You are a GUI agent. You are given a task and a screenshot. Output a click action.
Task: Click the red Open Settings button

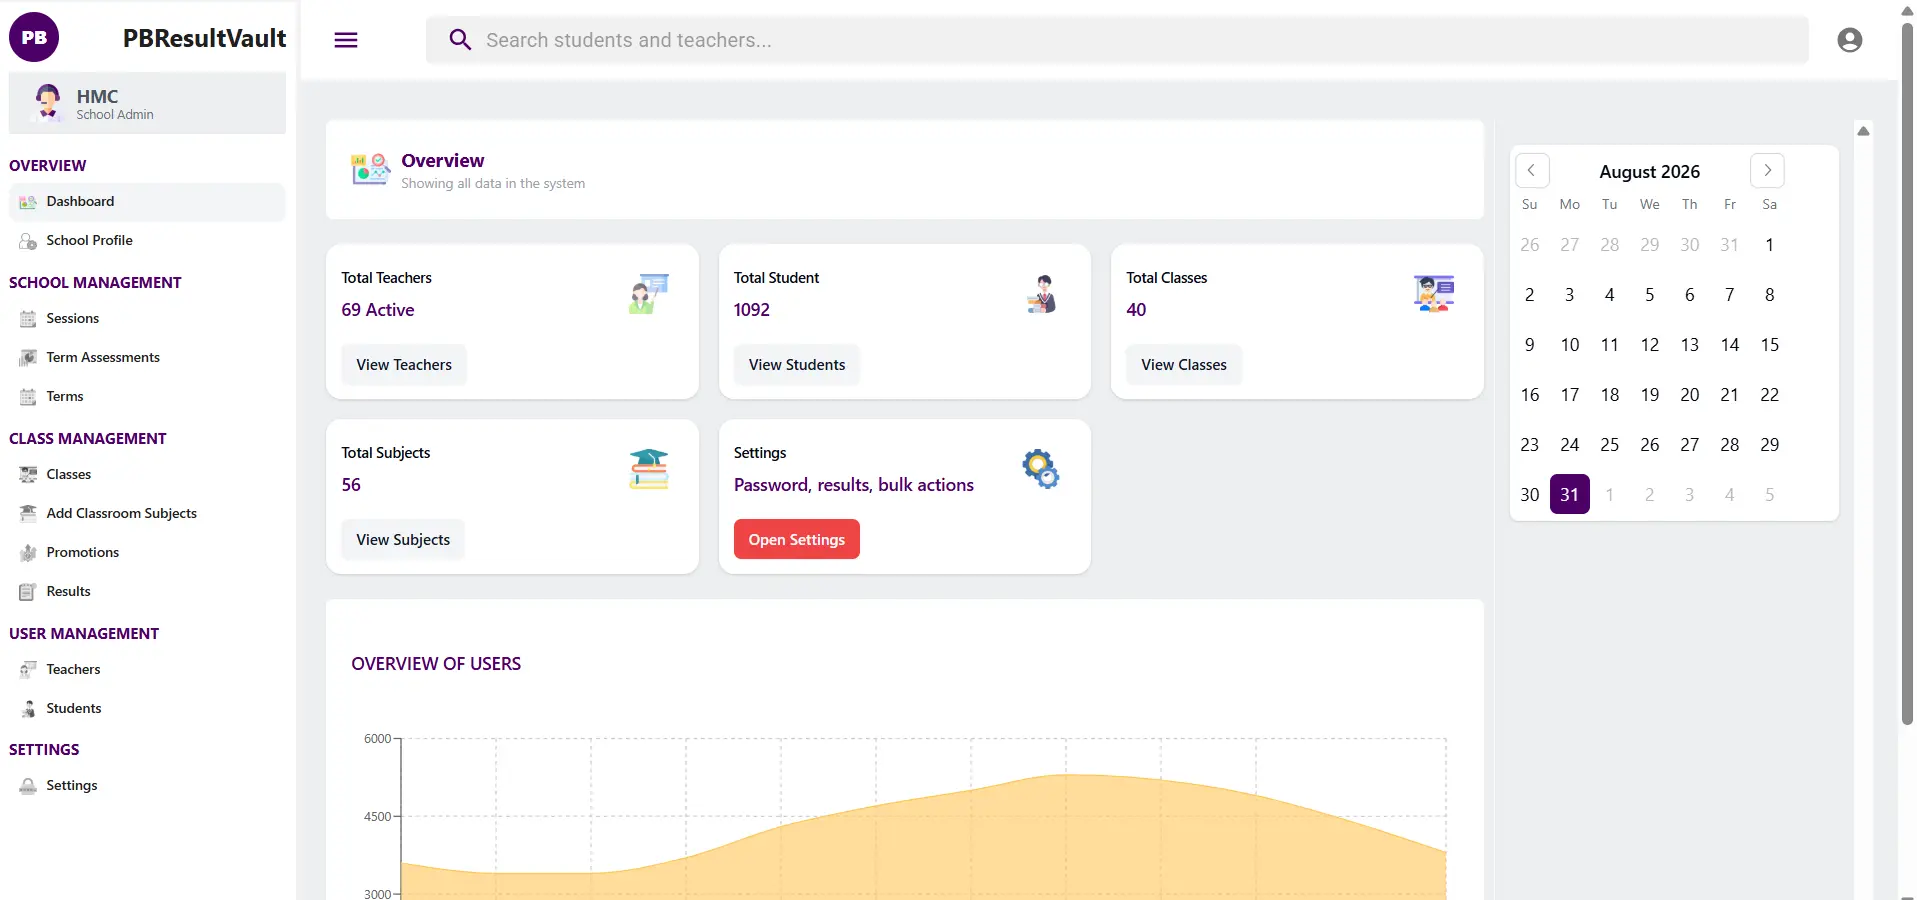pyautogui.click(x=797, y=540)
